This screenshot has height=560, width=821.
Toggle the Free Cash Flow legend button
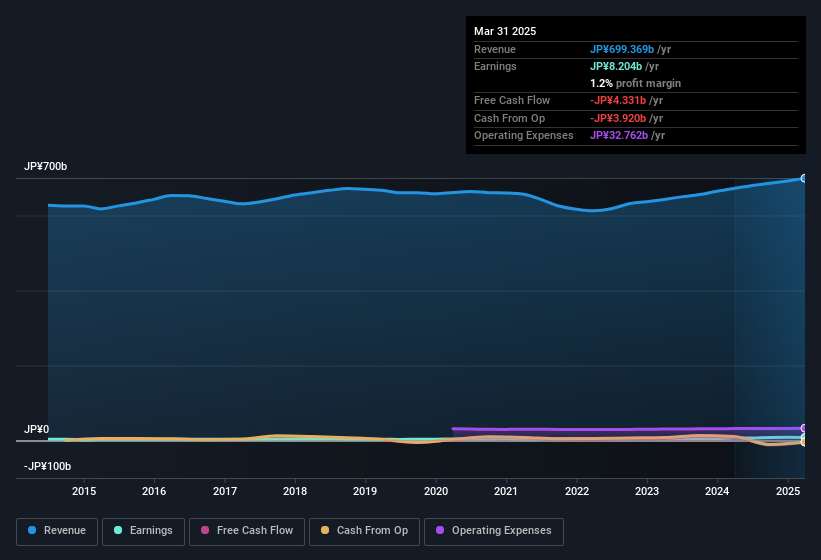tap(247, 531)
